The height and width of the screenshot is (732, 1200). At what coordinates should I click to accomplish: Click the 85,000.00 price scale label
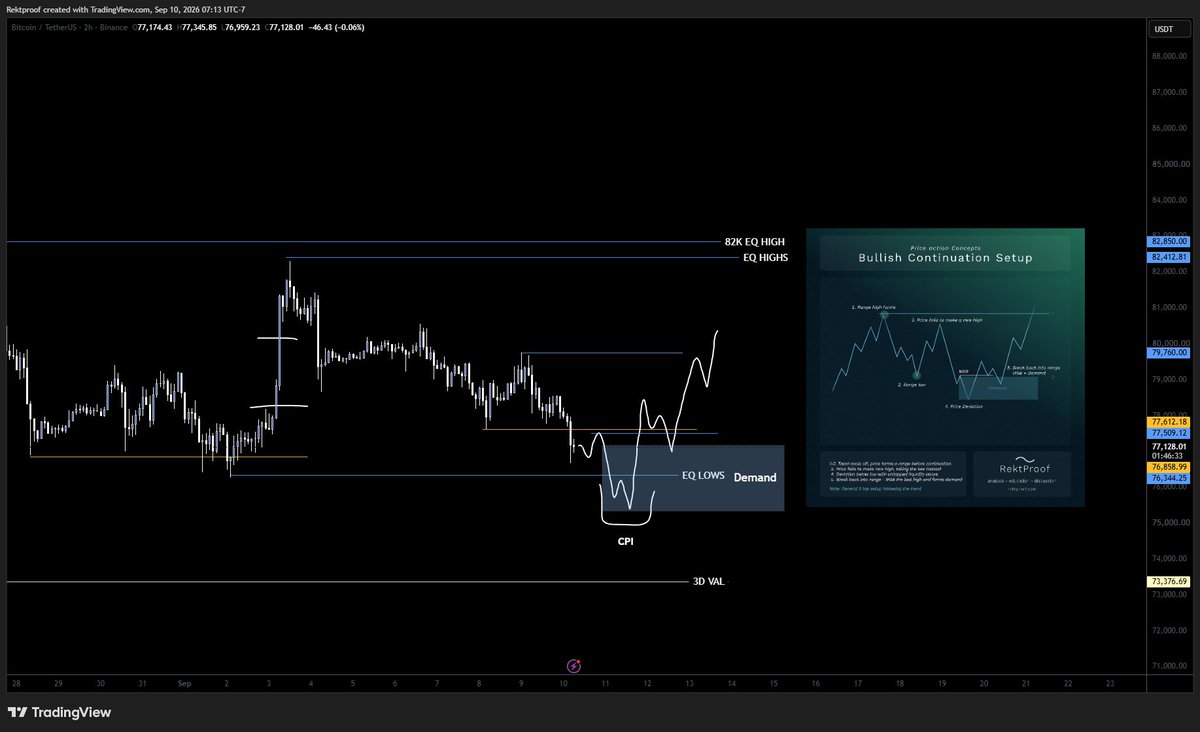[1169, 164]
